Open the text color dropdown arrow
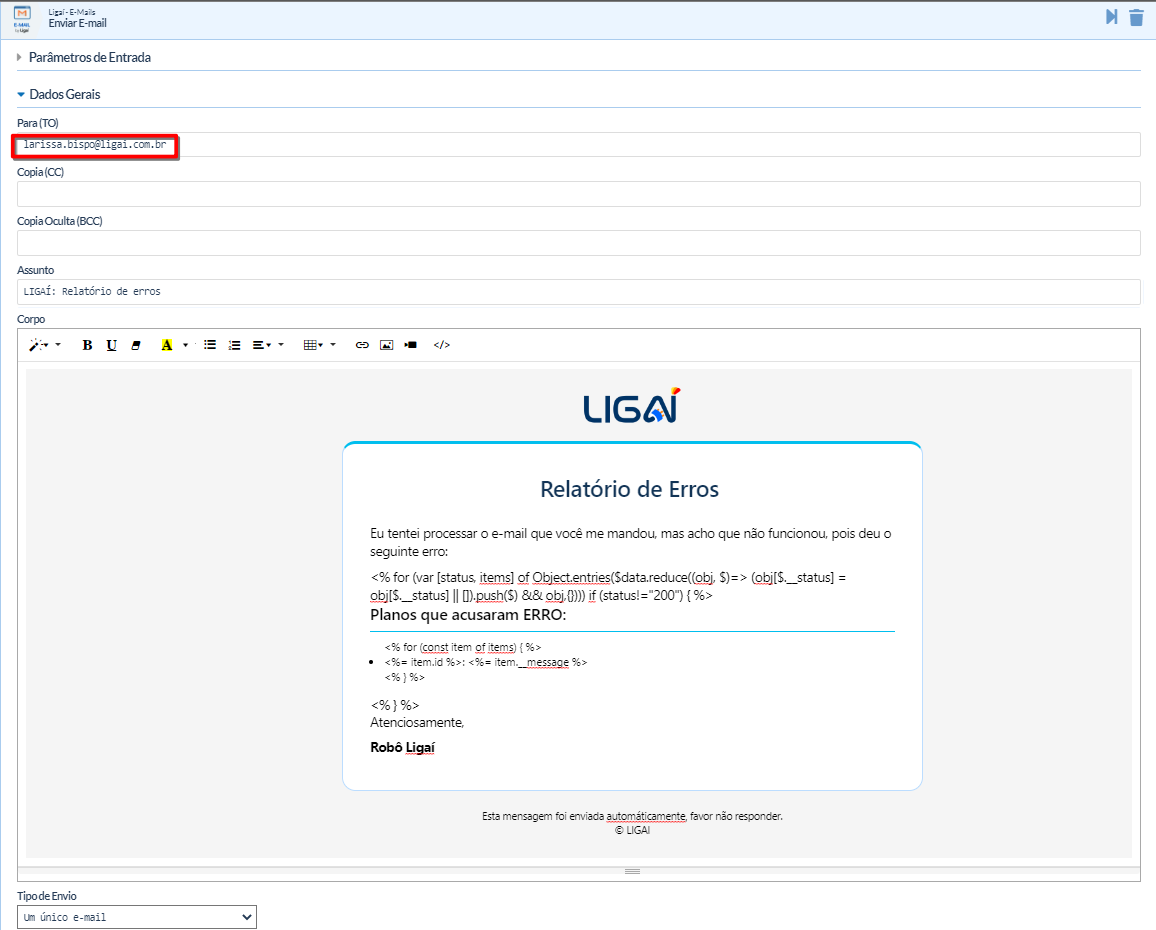The image size is (1156, 930). click(x=185, y=345)
